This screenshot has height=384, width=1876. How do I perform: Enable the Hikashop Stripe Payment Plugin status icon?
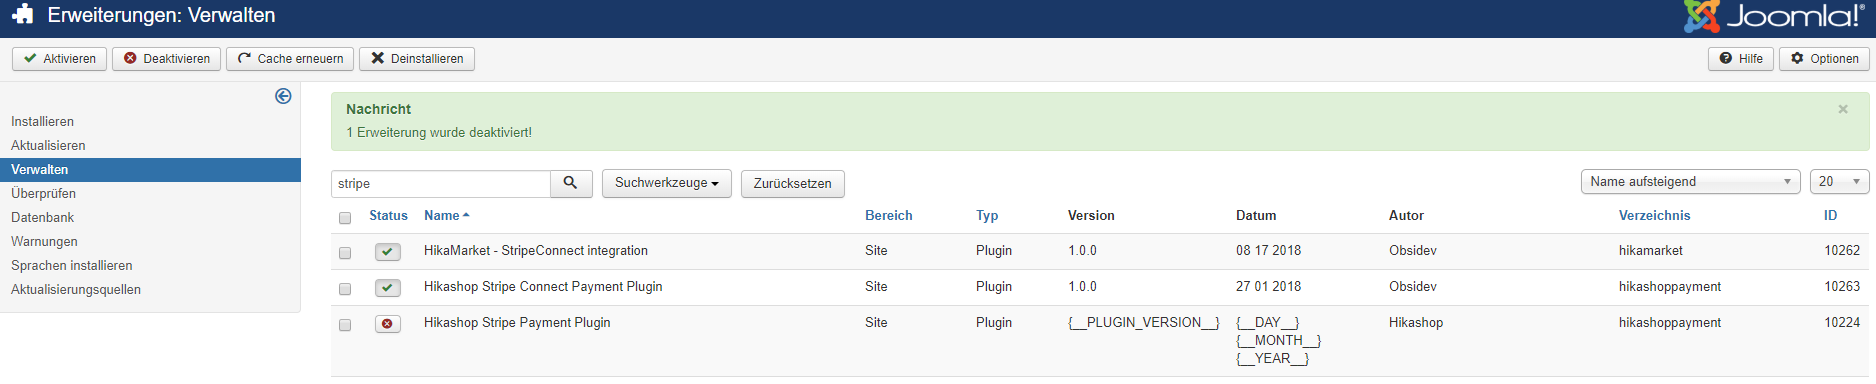pyautogui.click(x=388, y=324)
